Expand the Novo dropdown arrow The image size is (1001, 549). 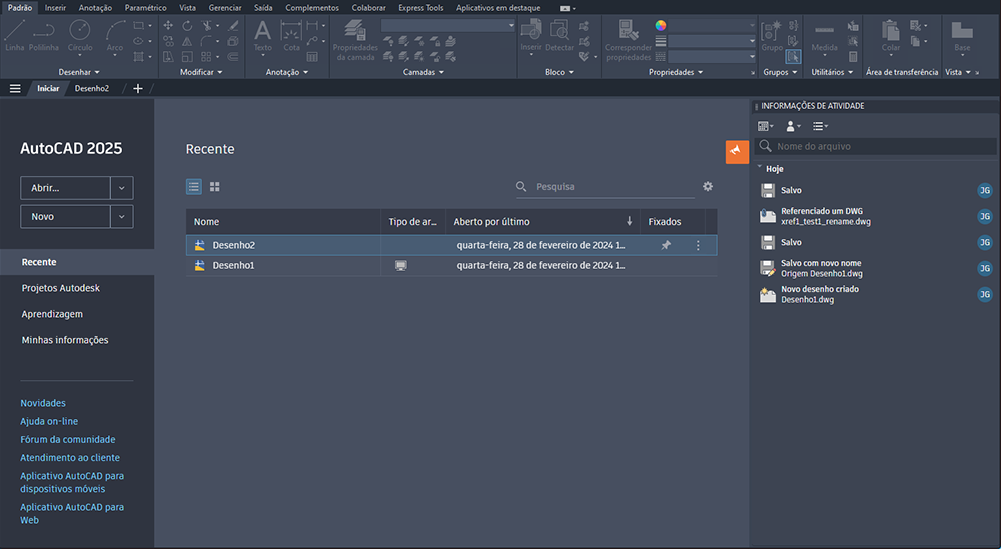121,216
